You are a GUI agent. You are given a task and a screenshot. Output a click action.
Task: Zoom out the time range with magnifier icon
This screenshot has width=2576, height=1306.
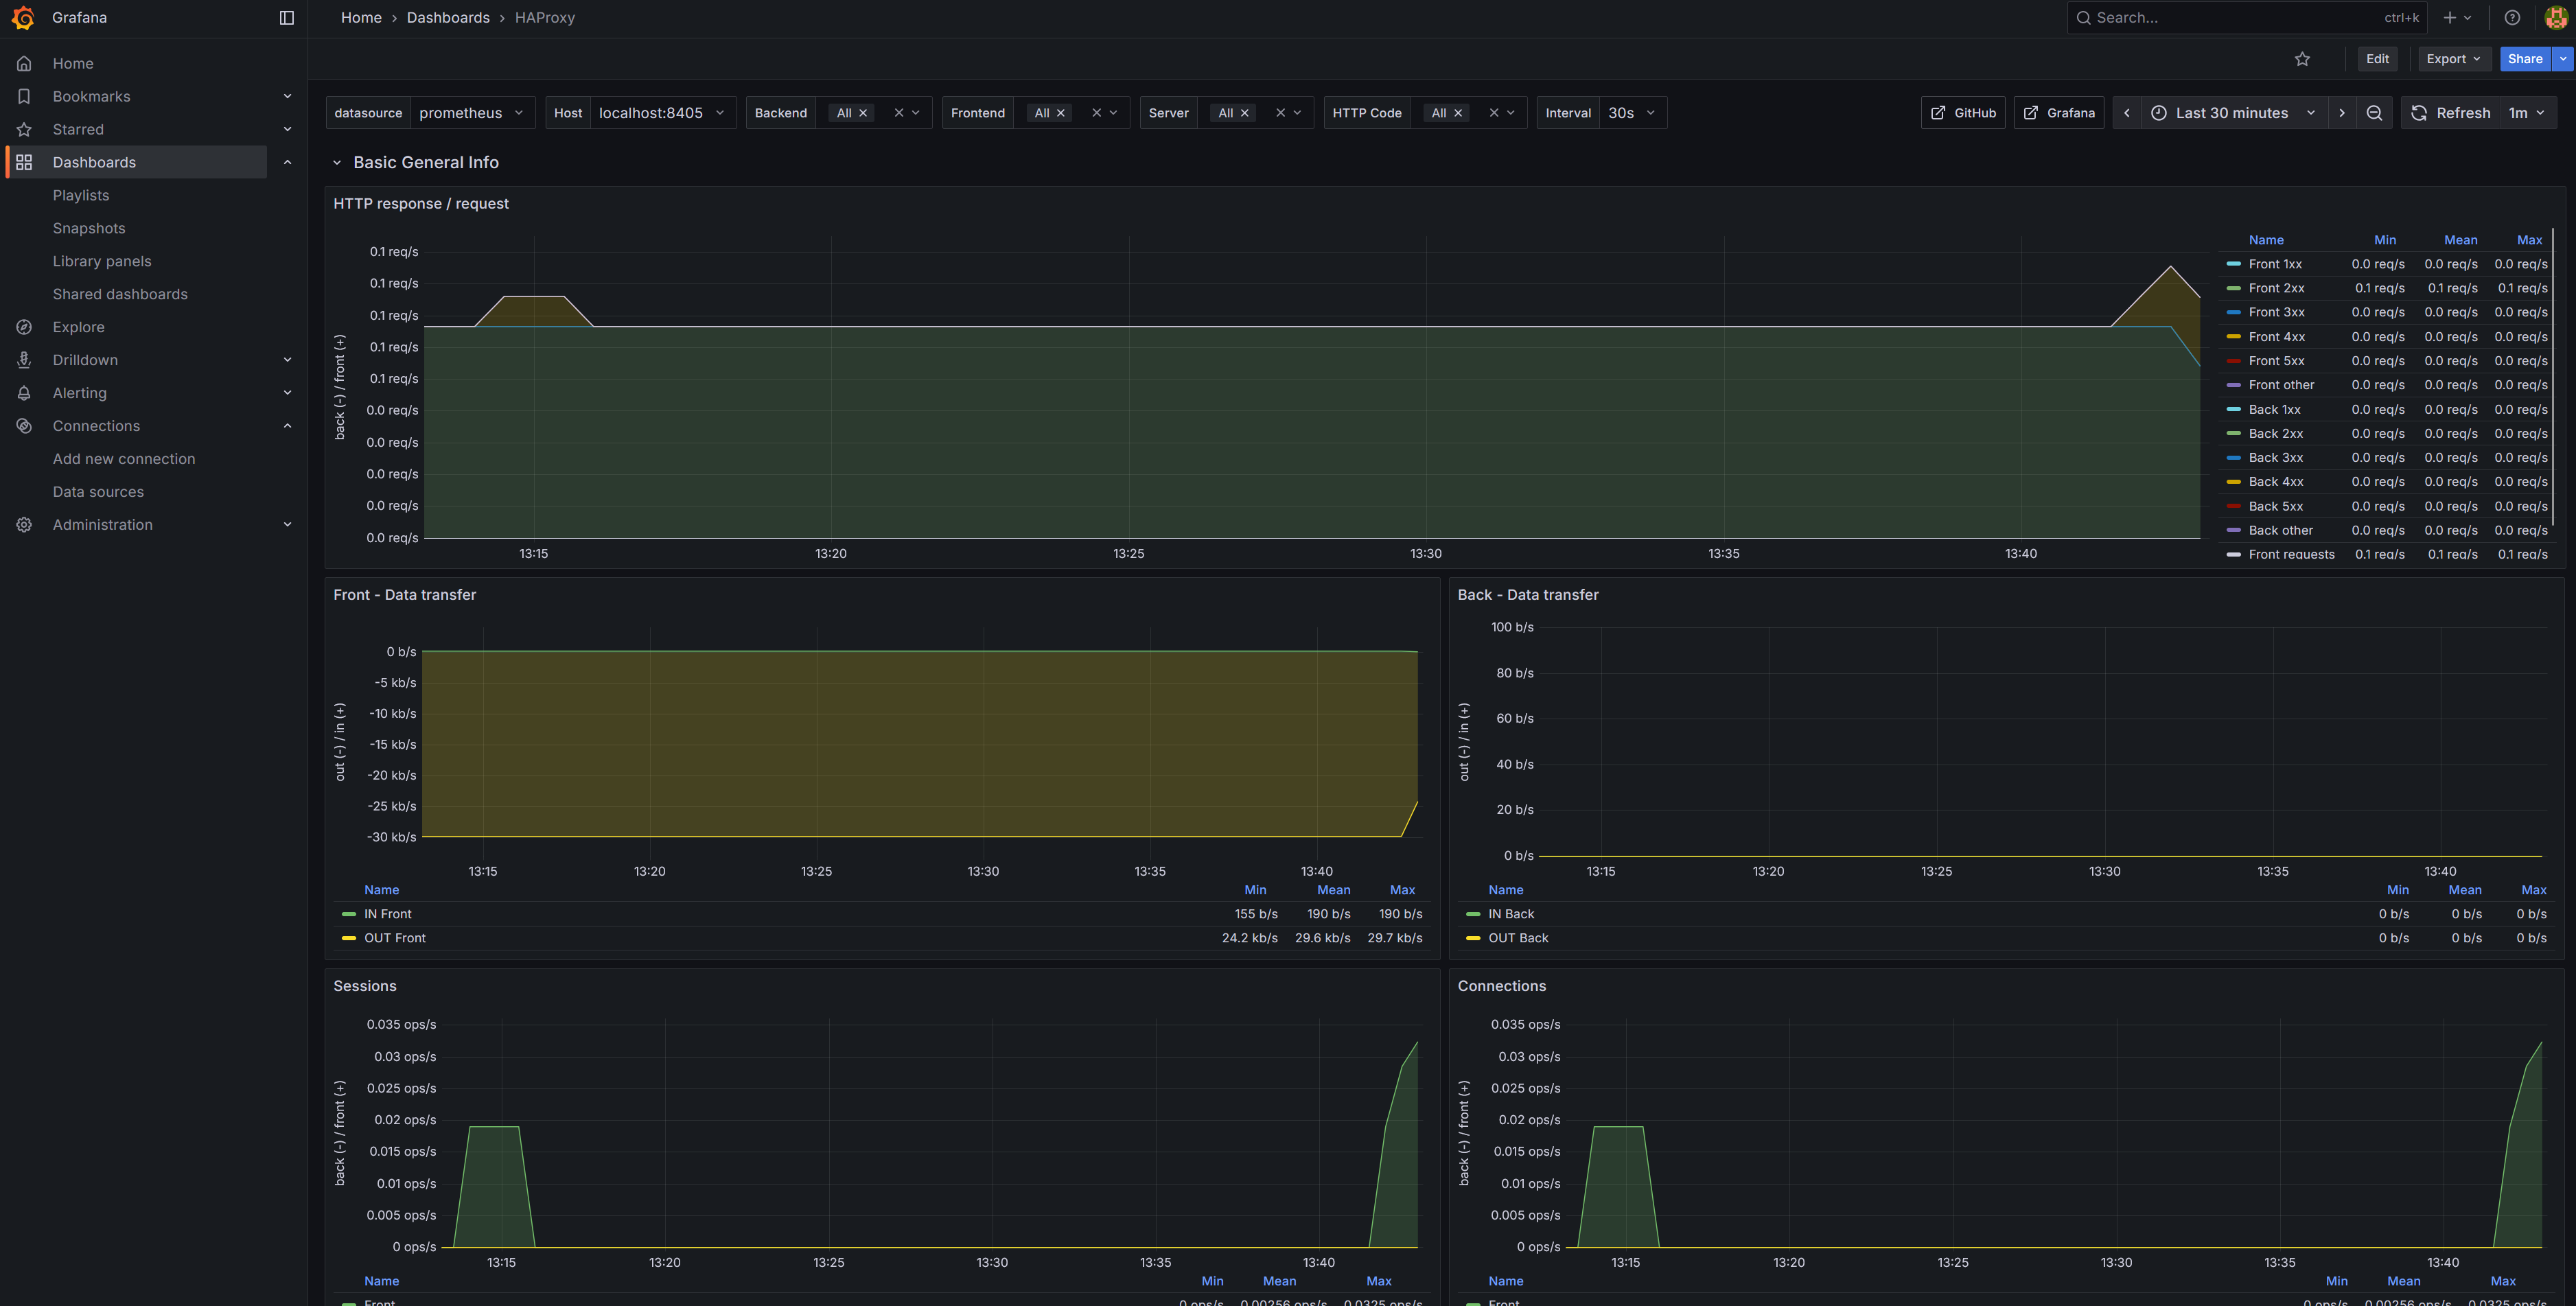point(2375,112)
